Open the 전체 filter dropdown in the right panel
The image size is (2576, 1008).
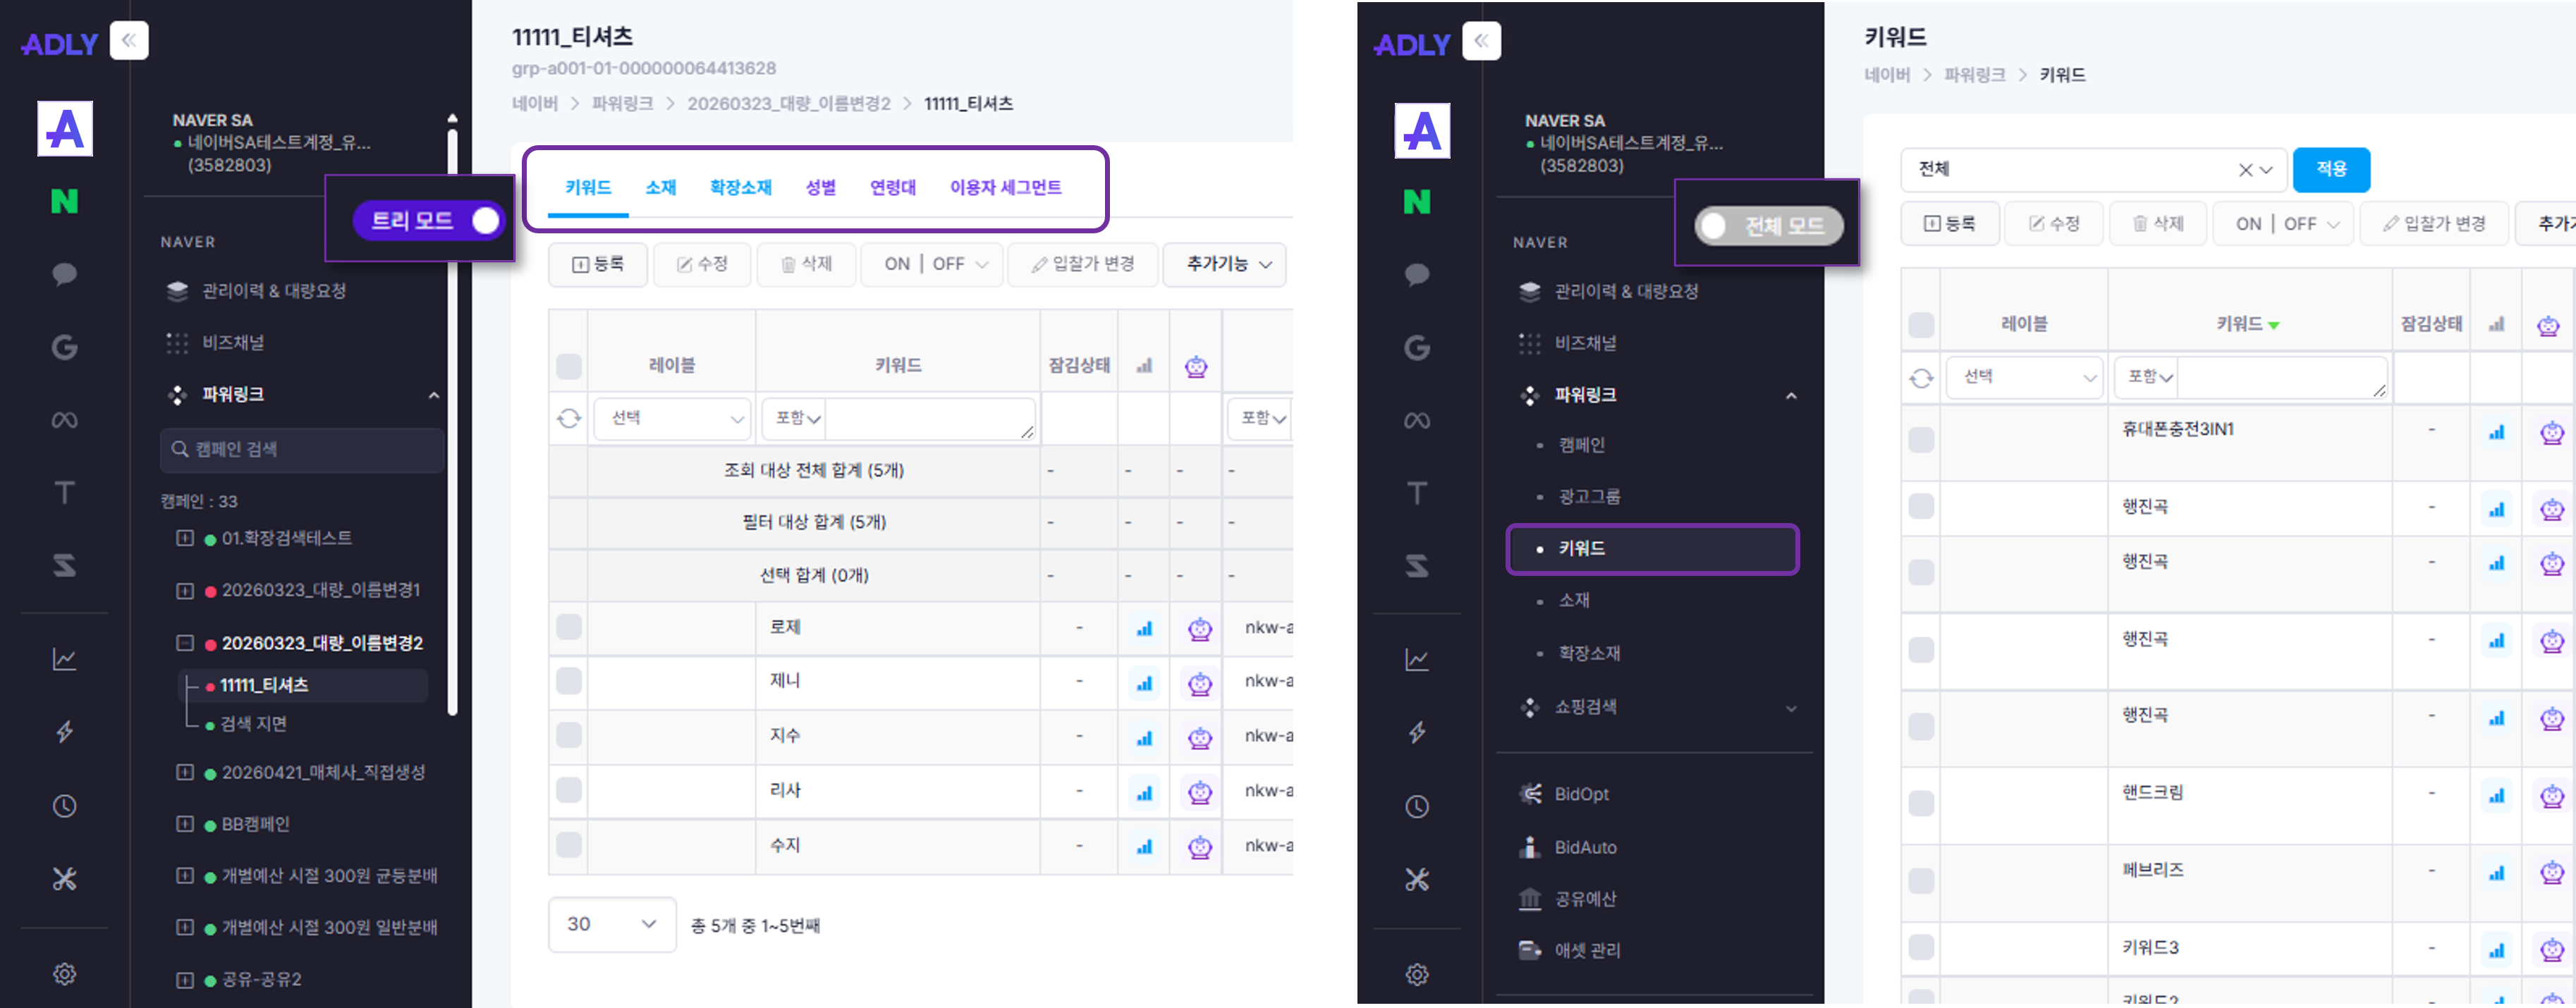(2093, 169)
